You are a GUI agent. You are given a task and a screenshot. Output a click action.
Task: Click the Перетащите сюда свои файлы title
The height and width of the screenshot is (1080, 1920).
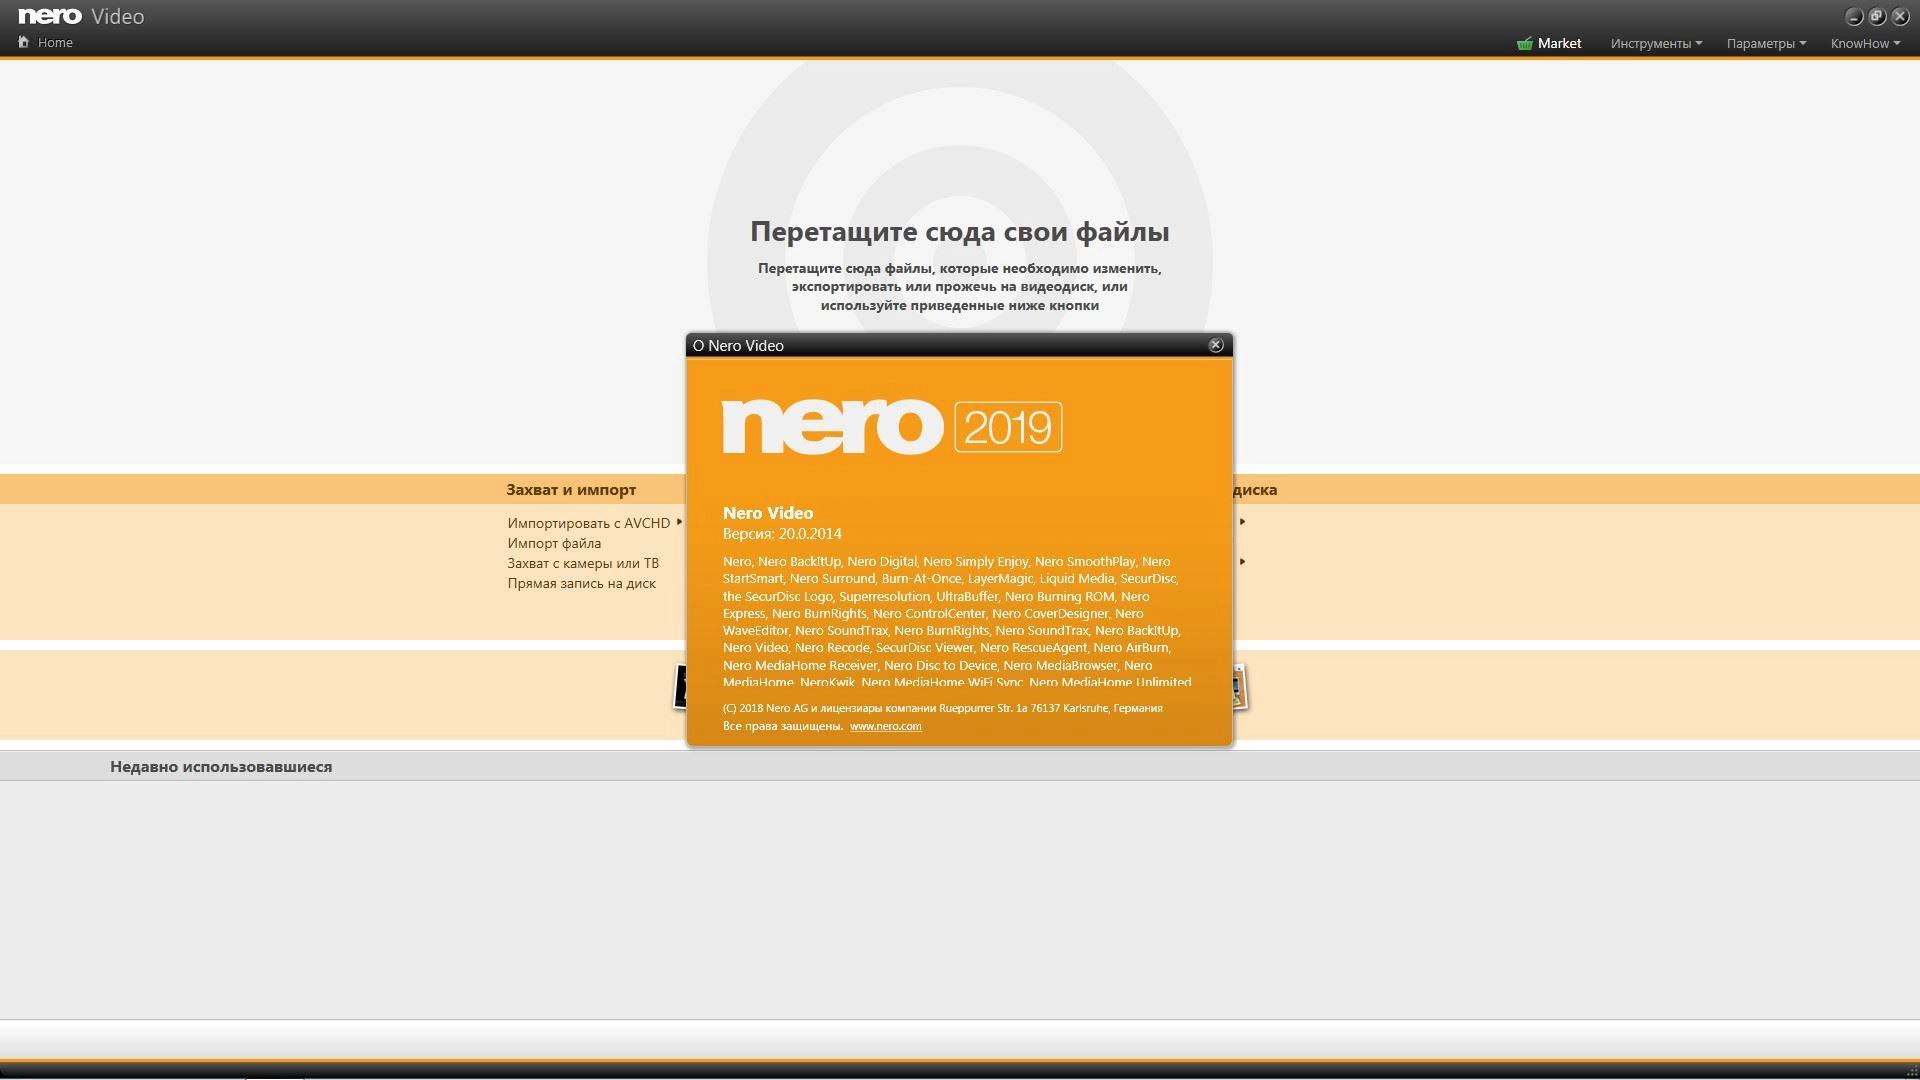coord(959,231)
